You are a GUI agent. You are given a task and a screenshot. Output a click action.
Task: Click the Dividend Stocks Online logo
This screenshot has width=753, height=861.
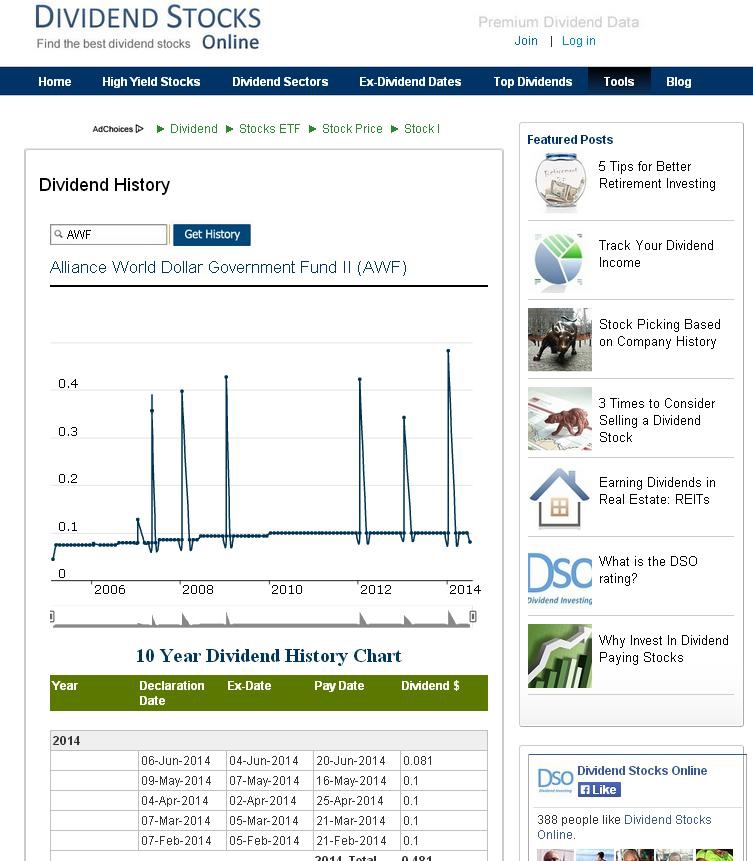coord(148,27)
